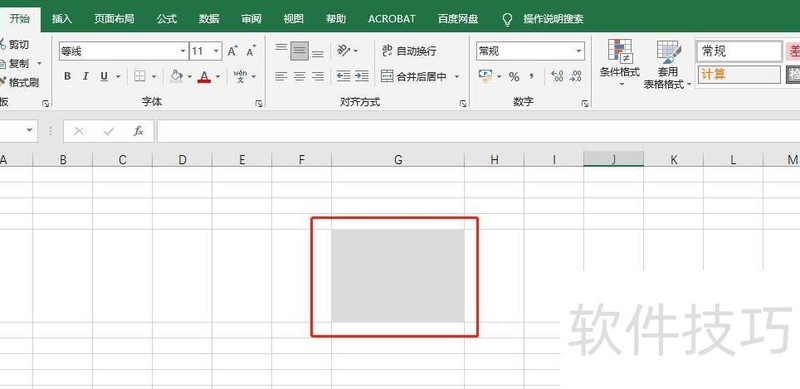Click the formula bar input

478,131
